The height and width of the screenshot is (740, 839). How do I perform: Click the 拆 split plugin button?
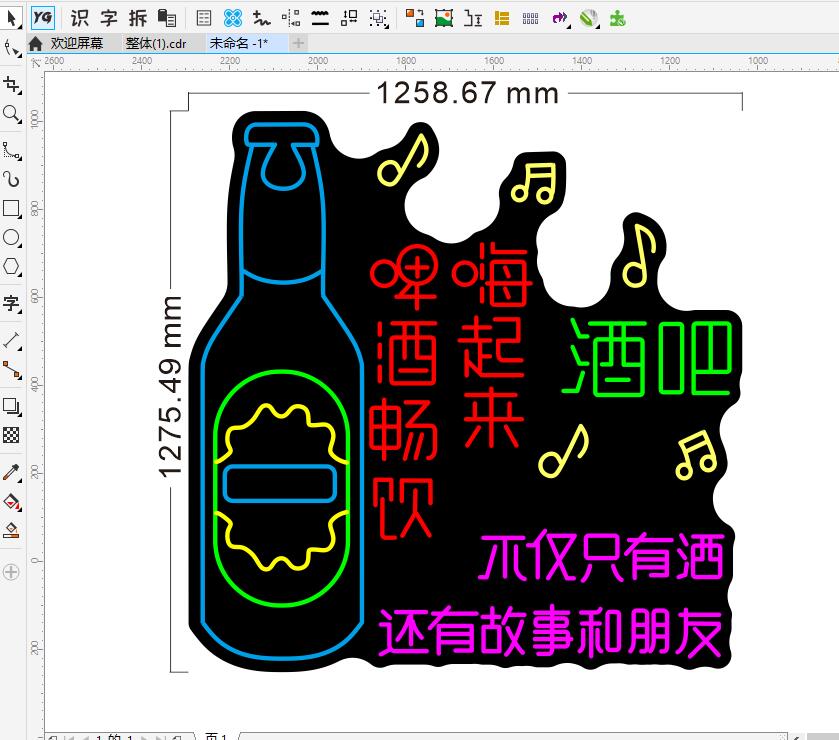pos(138,18)
